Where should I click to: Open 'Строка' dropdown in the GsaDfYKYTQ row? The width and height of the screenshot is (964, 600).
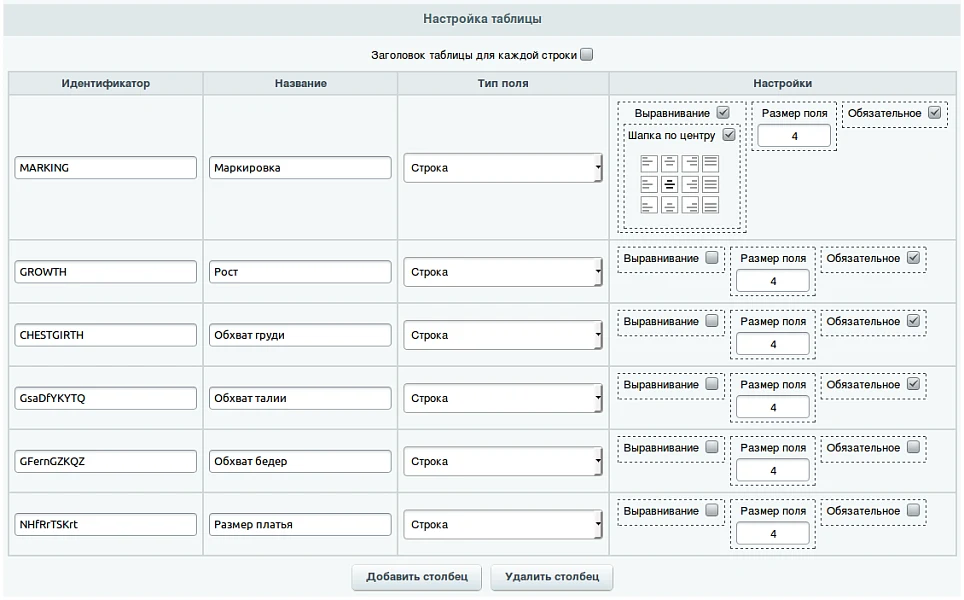pyautogui.click(x=503, y=398)
